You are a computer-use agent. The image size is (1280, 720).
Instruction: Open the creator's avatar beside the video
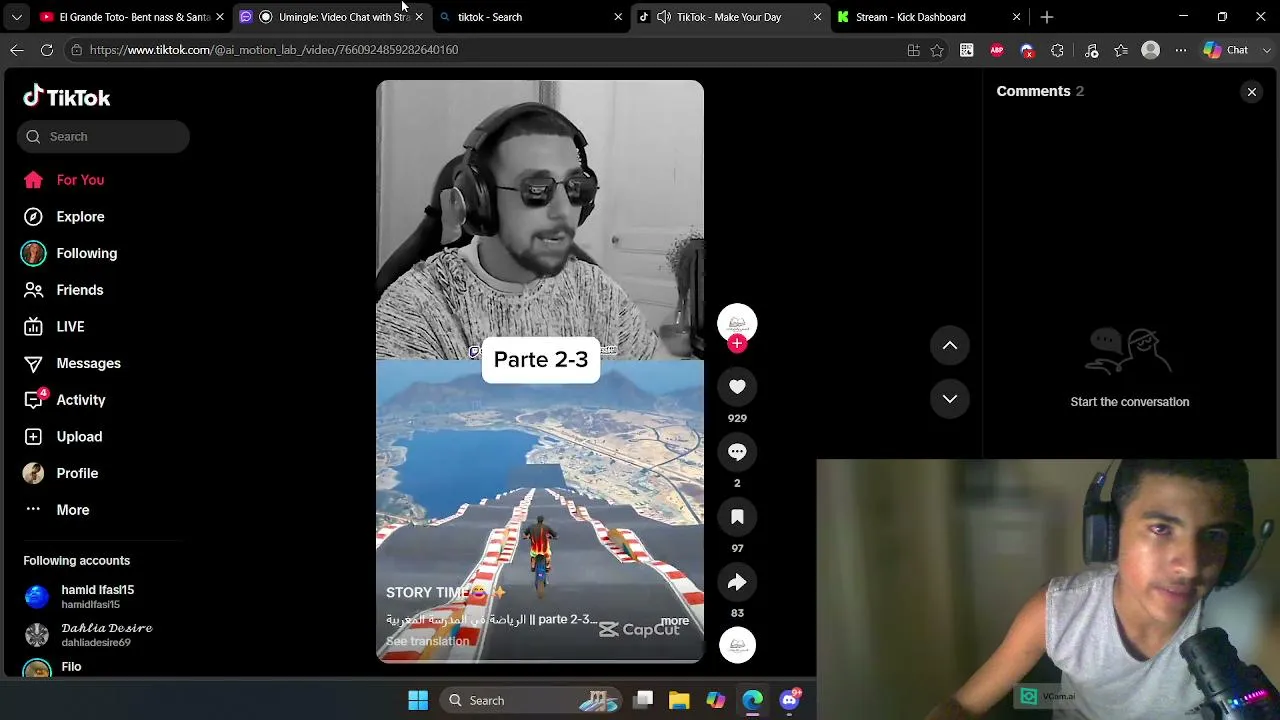[x=737, y=323]
